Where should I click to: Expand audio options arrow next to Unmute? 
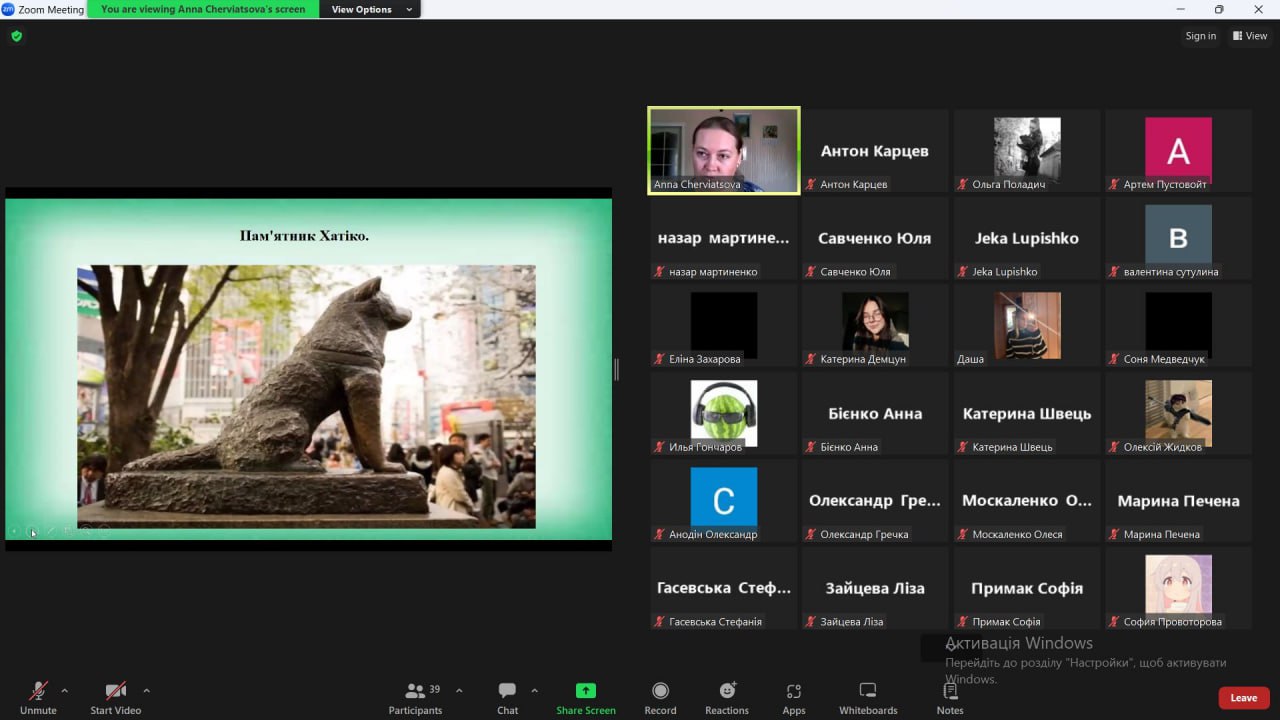tap(65, 690)
